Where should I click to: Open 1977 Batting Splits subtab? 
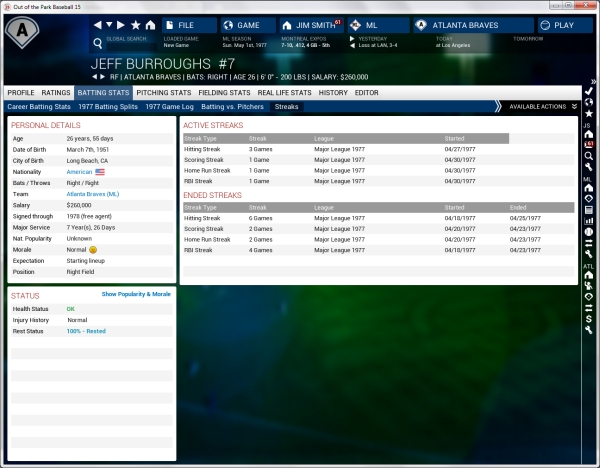coord(108,107)
